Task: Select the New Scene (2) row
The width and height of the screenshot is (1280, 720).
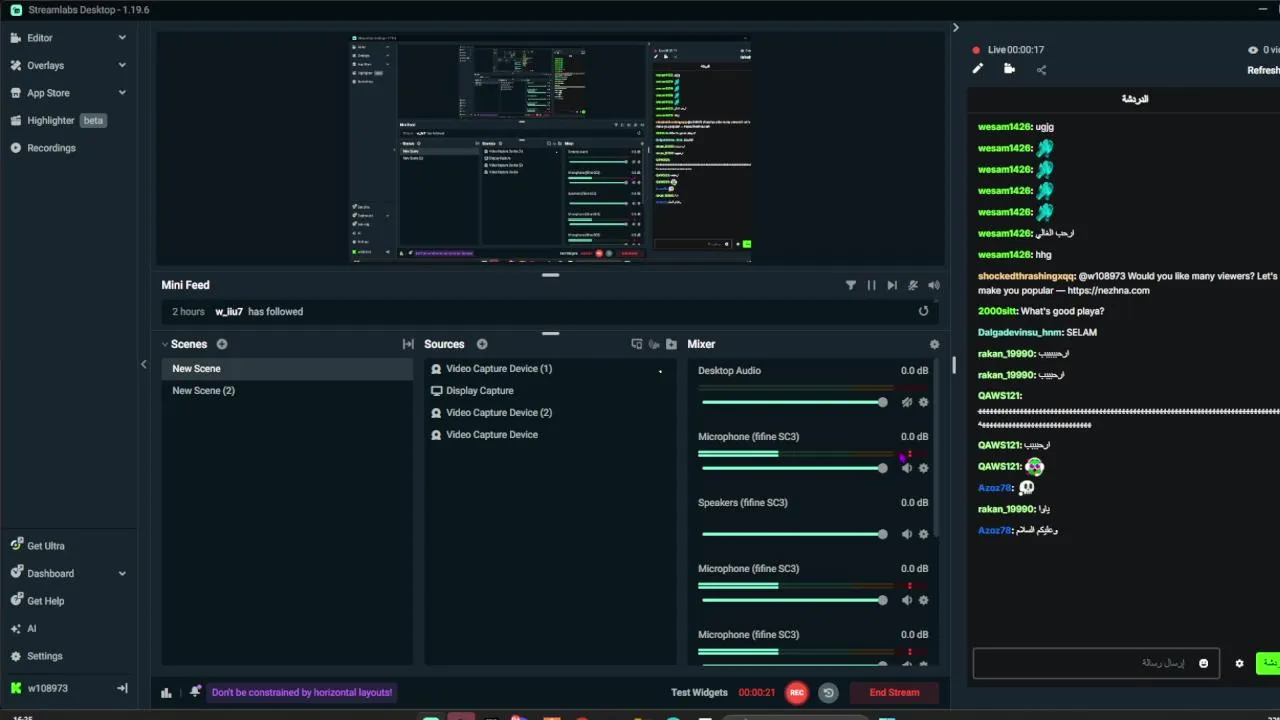Action: (x=287, y=391)
